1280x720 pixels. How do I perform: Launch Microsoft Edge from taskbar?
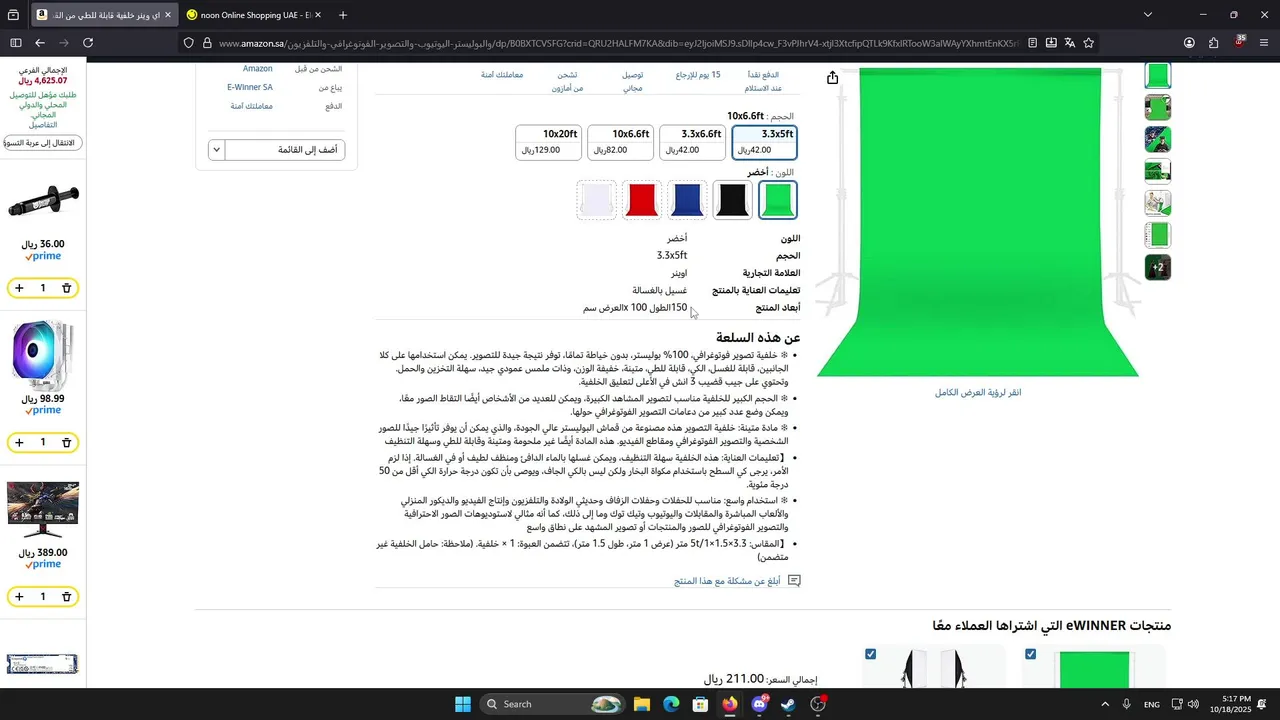coord(671,704)
